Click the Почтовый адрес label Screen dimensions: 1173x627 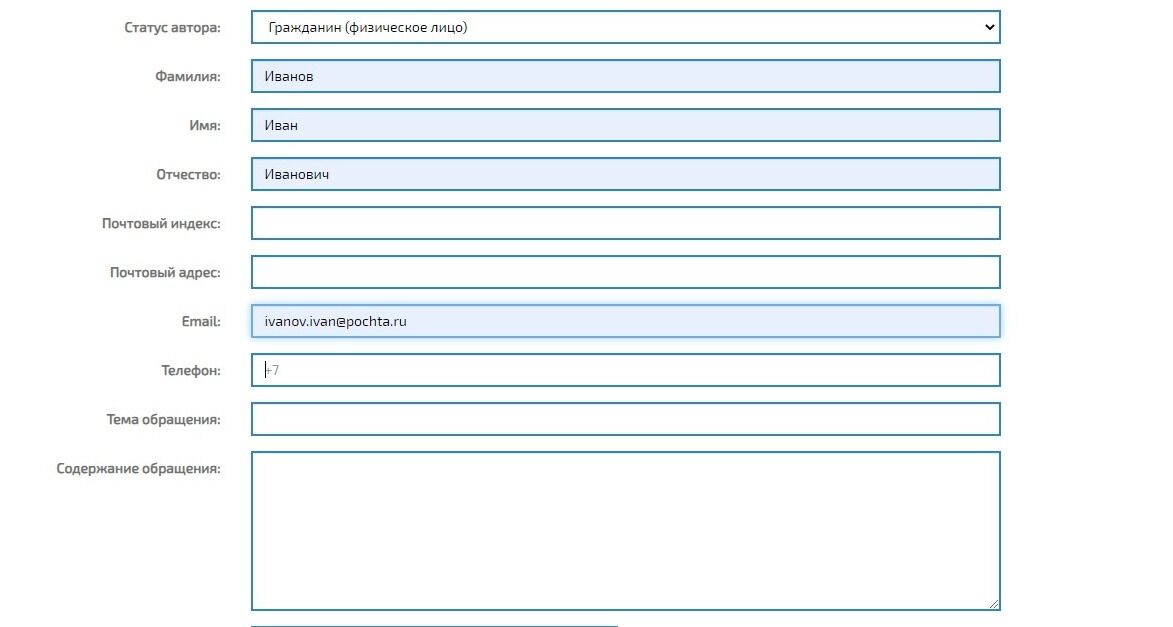coord(165,272)
